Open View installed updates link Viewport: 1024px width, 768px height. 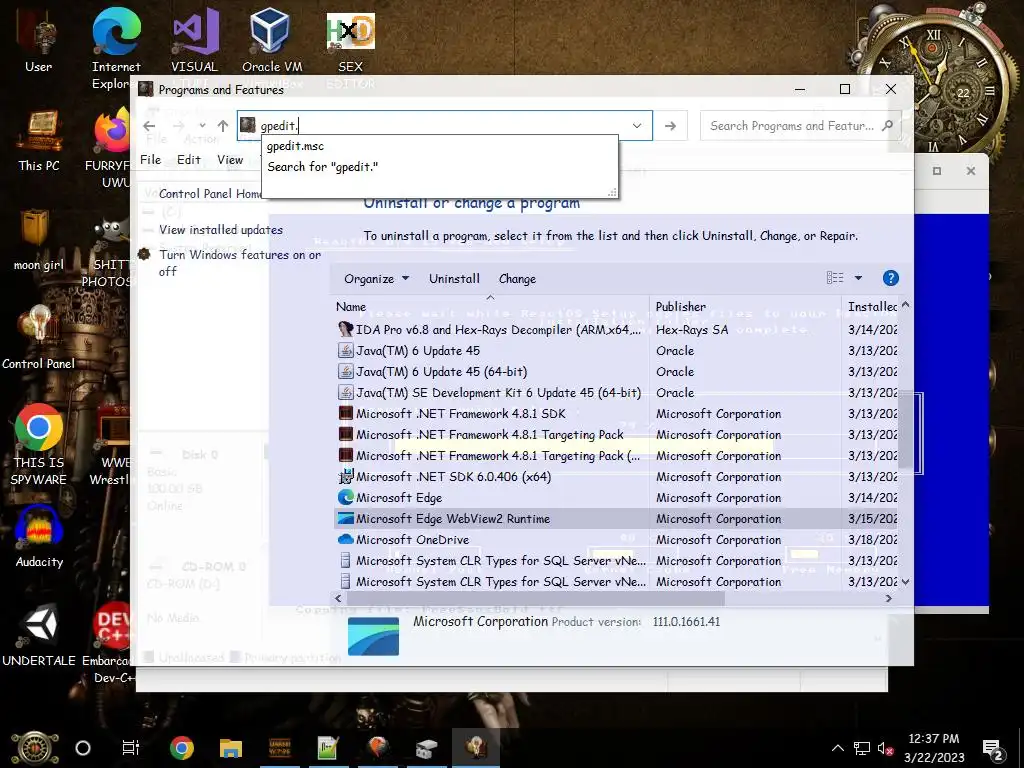coord(221,230)
